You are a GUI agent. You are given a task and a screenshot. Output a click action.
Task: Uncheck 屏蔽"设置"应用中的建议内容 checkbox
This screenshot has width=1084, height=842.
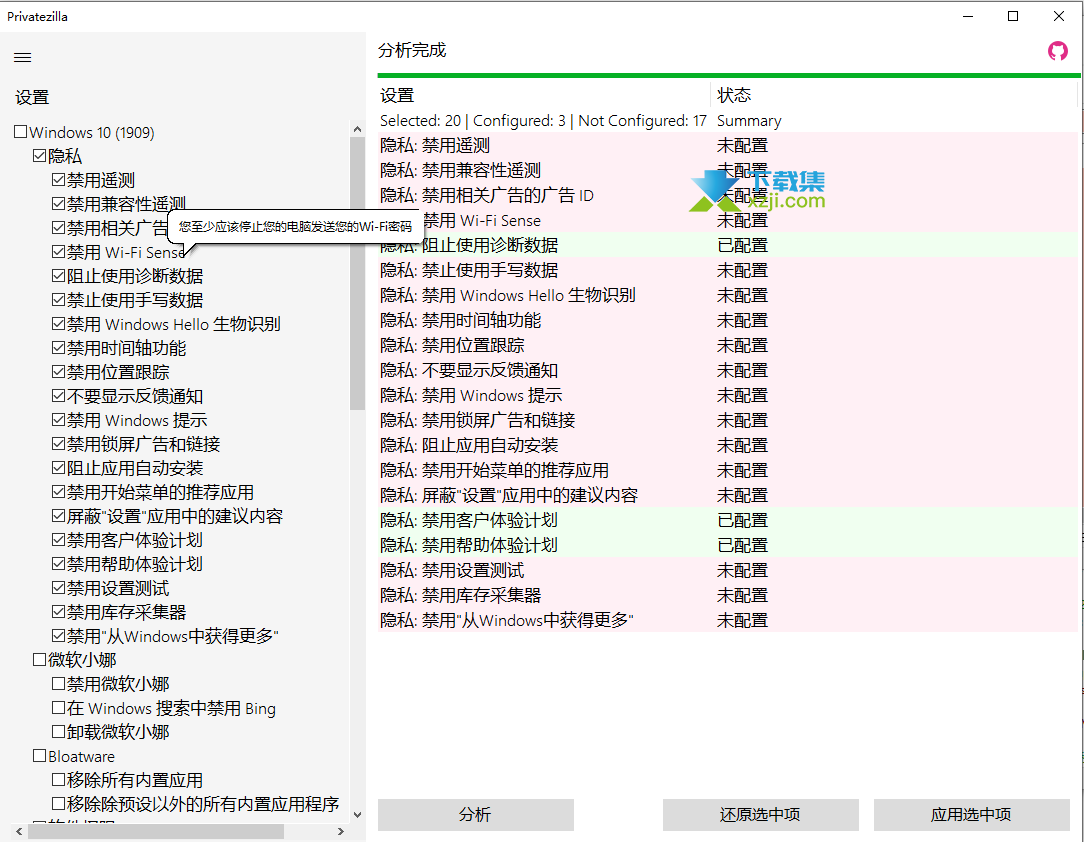pyautogui.click(x=59, y=516)
